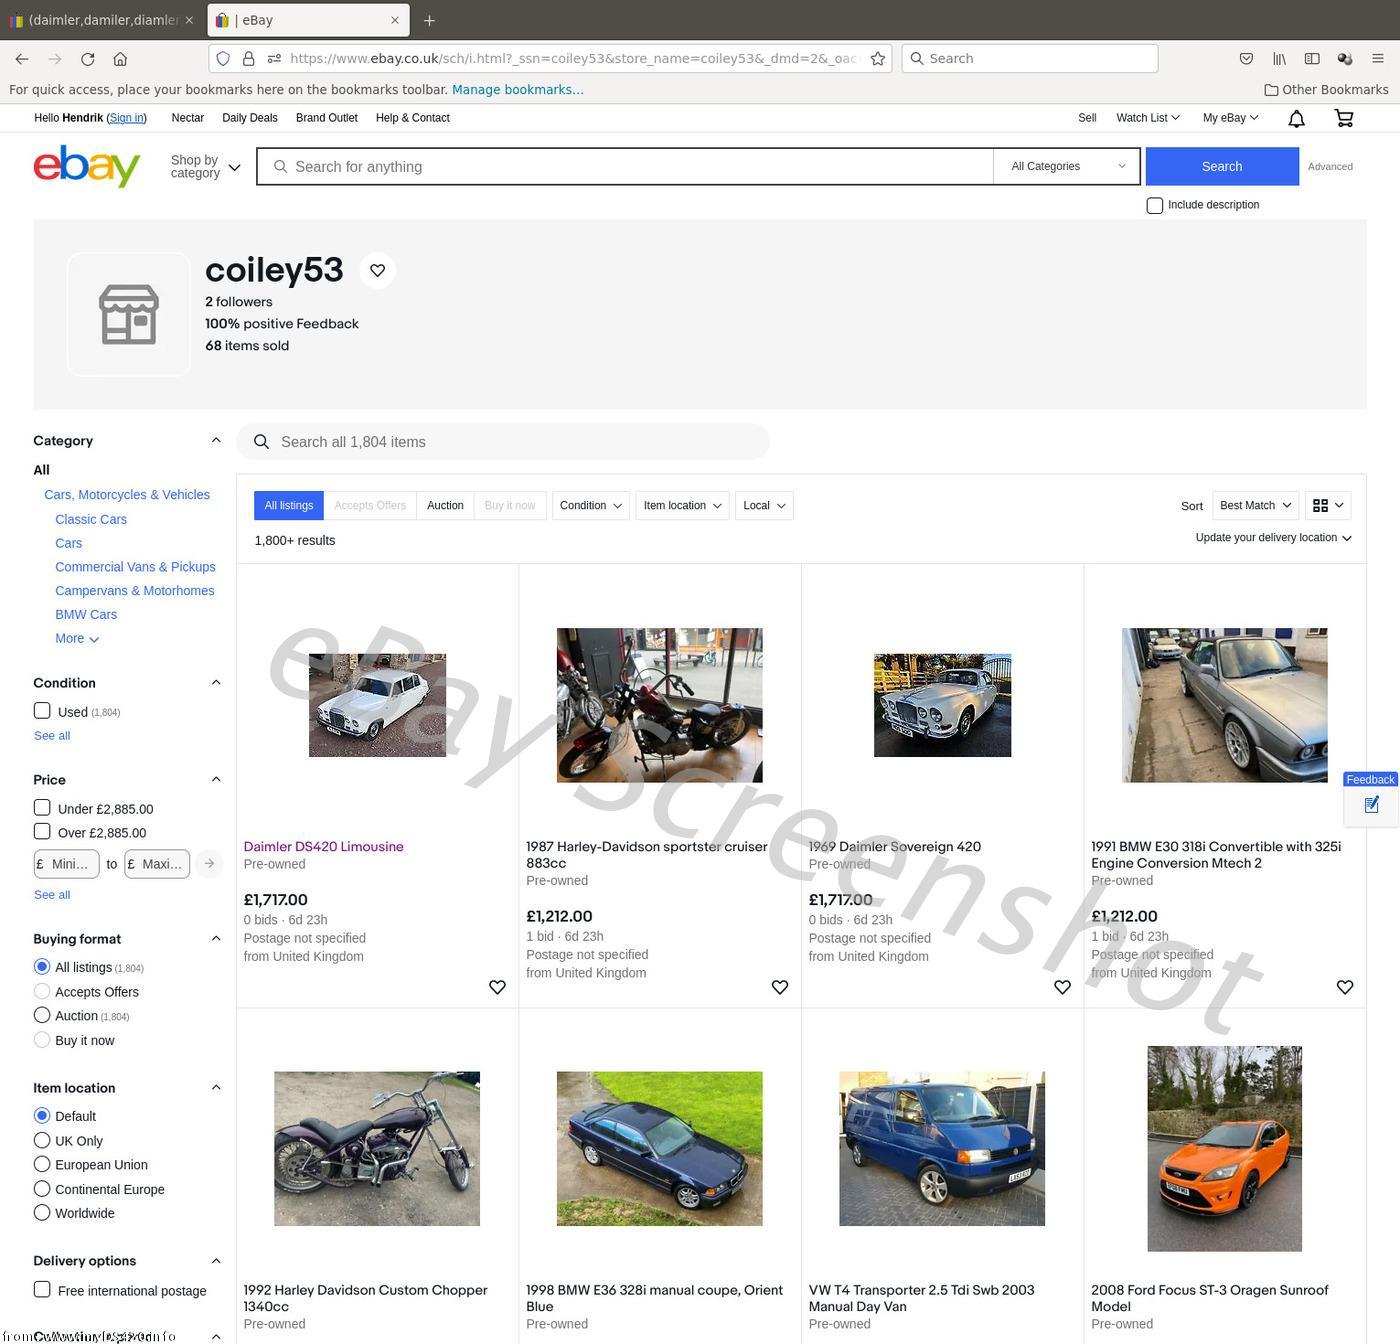Select the All listings tab
This screenshot has width=1400, height=1344.
pyautogui.click(x=289, y=506)
